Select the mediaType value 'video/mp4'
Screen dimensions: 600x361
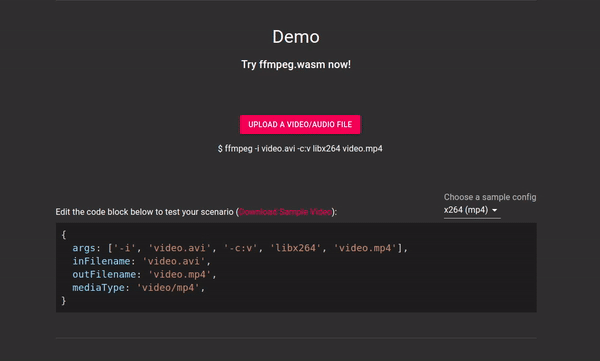[168, 287]
